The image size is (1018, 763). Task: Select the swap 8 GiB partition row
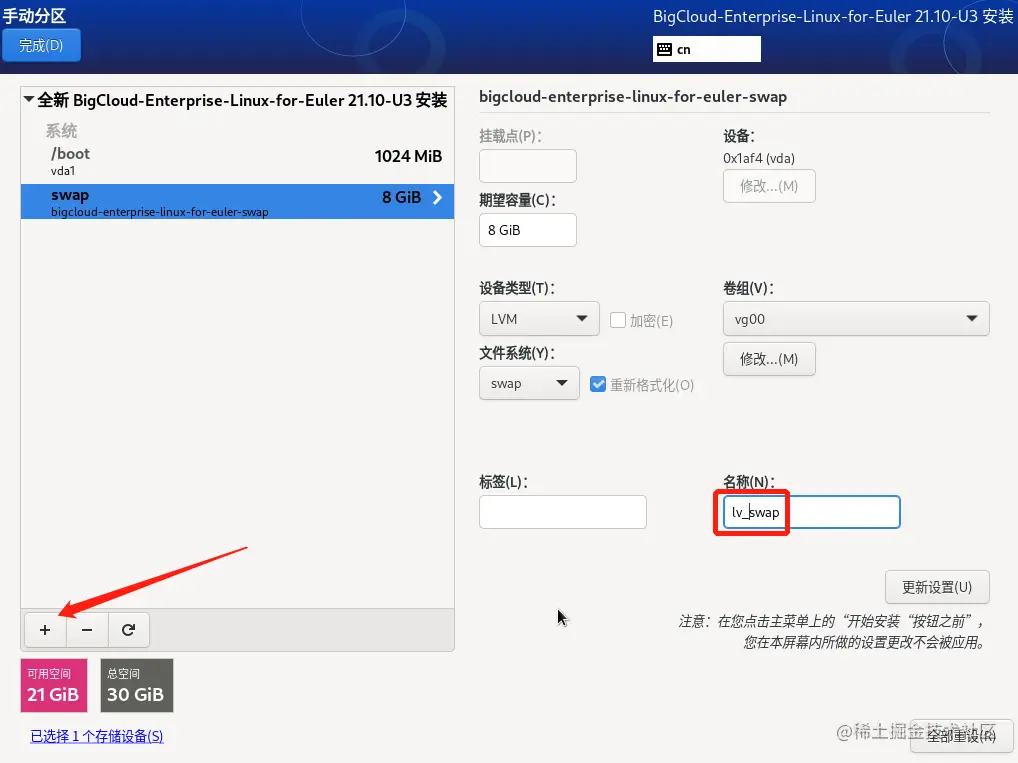tap(237, 202)
